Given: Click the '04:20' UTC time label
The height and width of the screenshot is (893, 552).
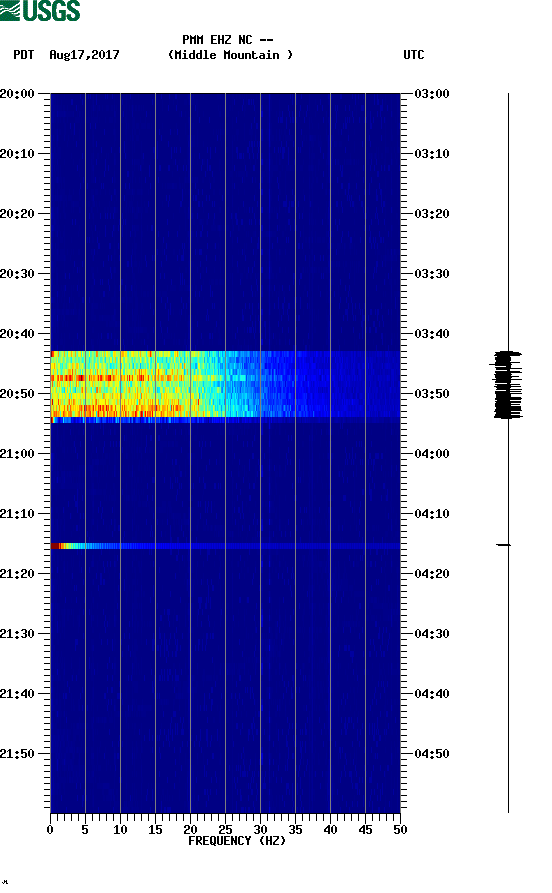Looking at the screenshot, I should coord(432,574).
